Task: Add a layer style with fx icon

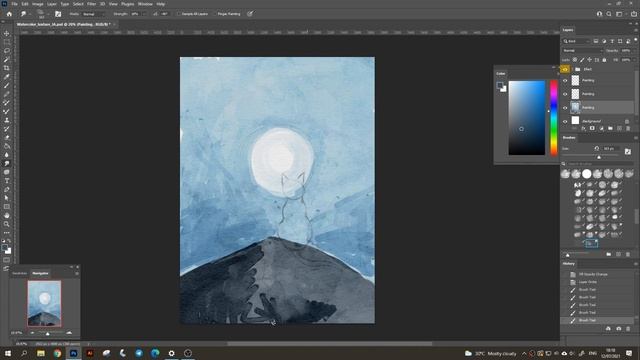Action: pos(583,129)
